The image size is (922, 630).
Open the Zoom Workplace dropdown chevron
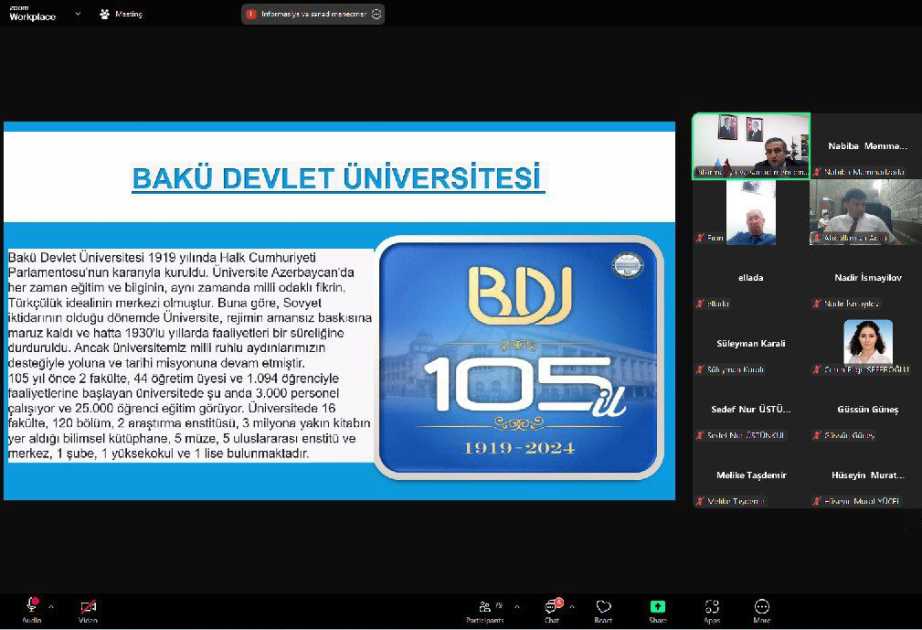click(78, 14)
